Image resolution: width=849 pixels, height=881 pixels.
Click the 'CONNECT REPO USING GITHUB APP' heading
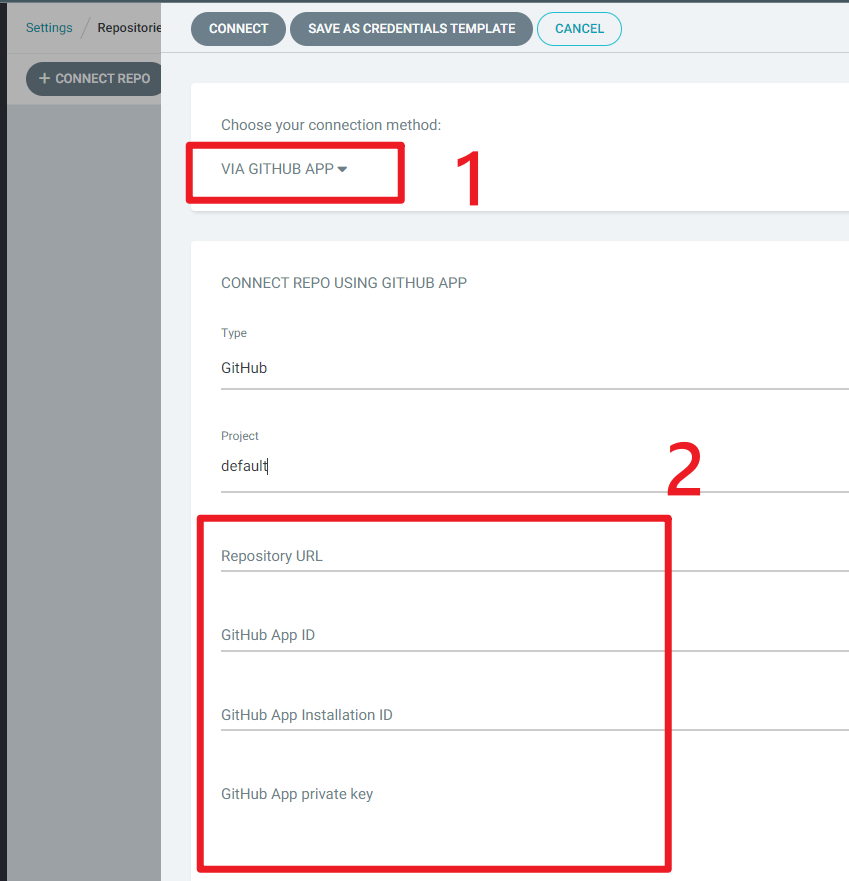pos(344,283)
